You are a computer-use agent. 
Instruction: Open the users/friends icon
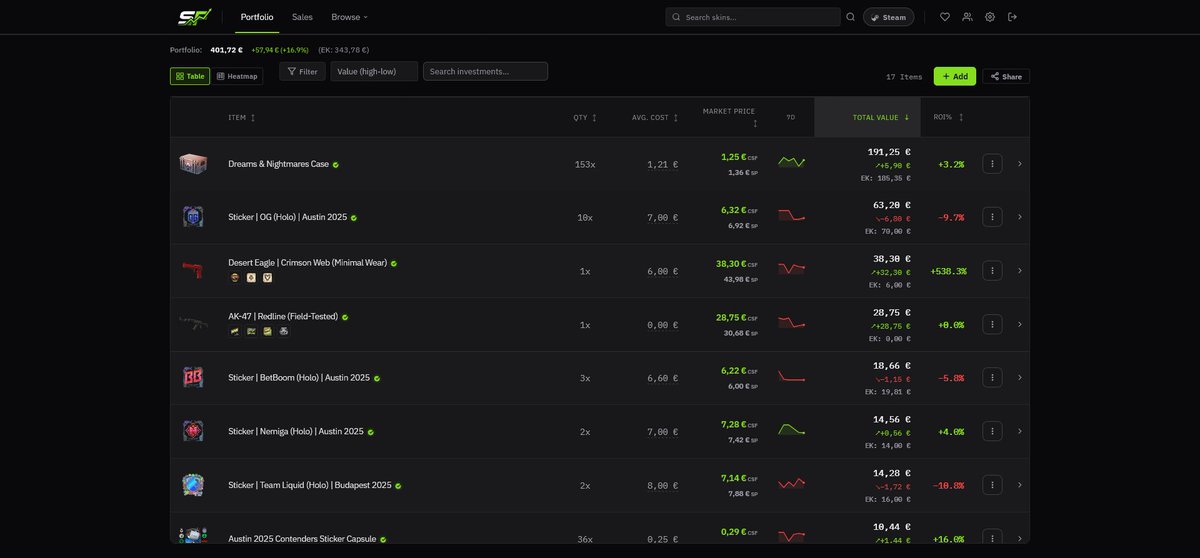(967, 17)
